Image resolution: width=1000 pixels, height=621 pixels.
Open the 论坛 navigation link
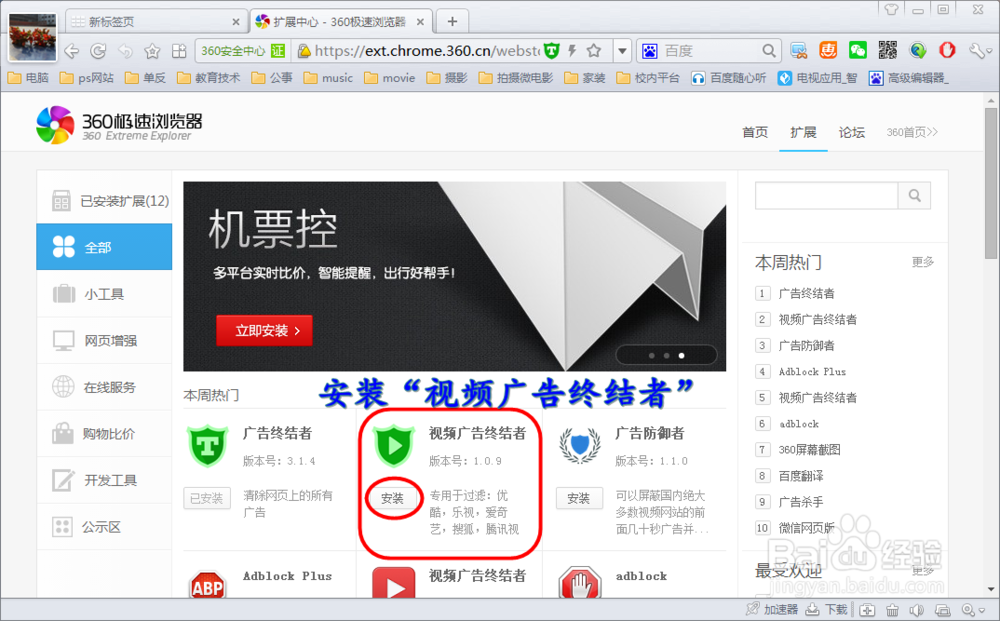[x=851, y=132]
